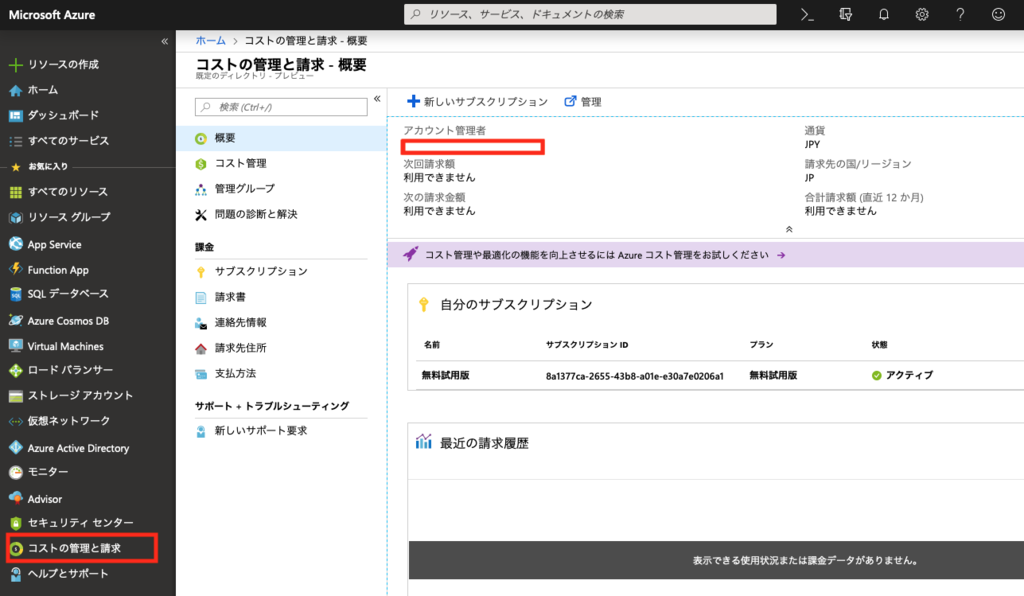Open Cloud Shell icon in top bar

807,14
